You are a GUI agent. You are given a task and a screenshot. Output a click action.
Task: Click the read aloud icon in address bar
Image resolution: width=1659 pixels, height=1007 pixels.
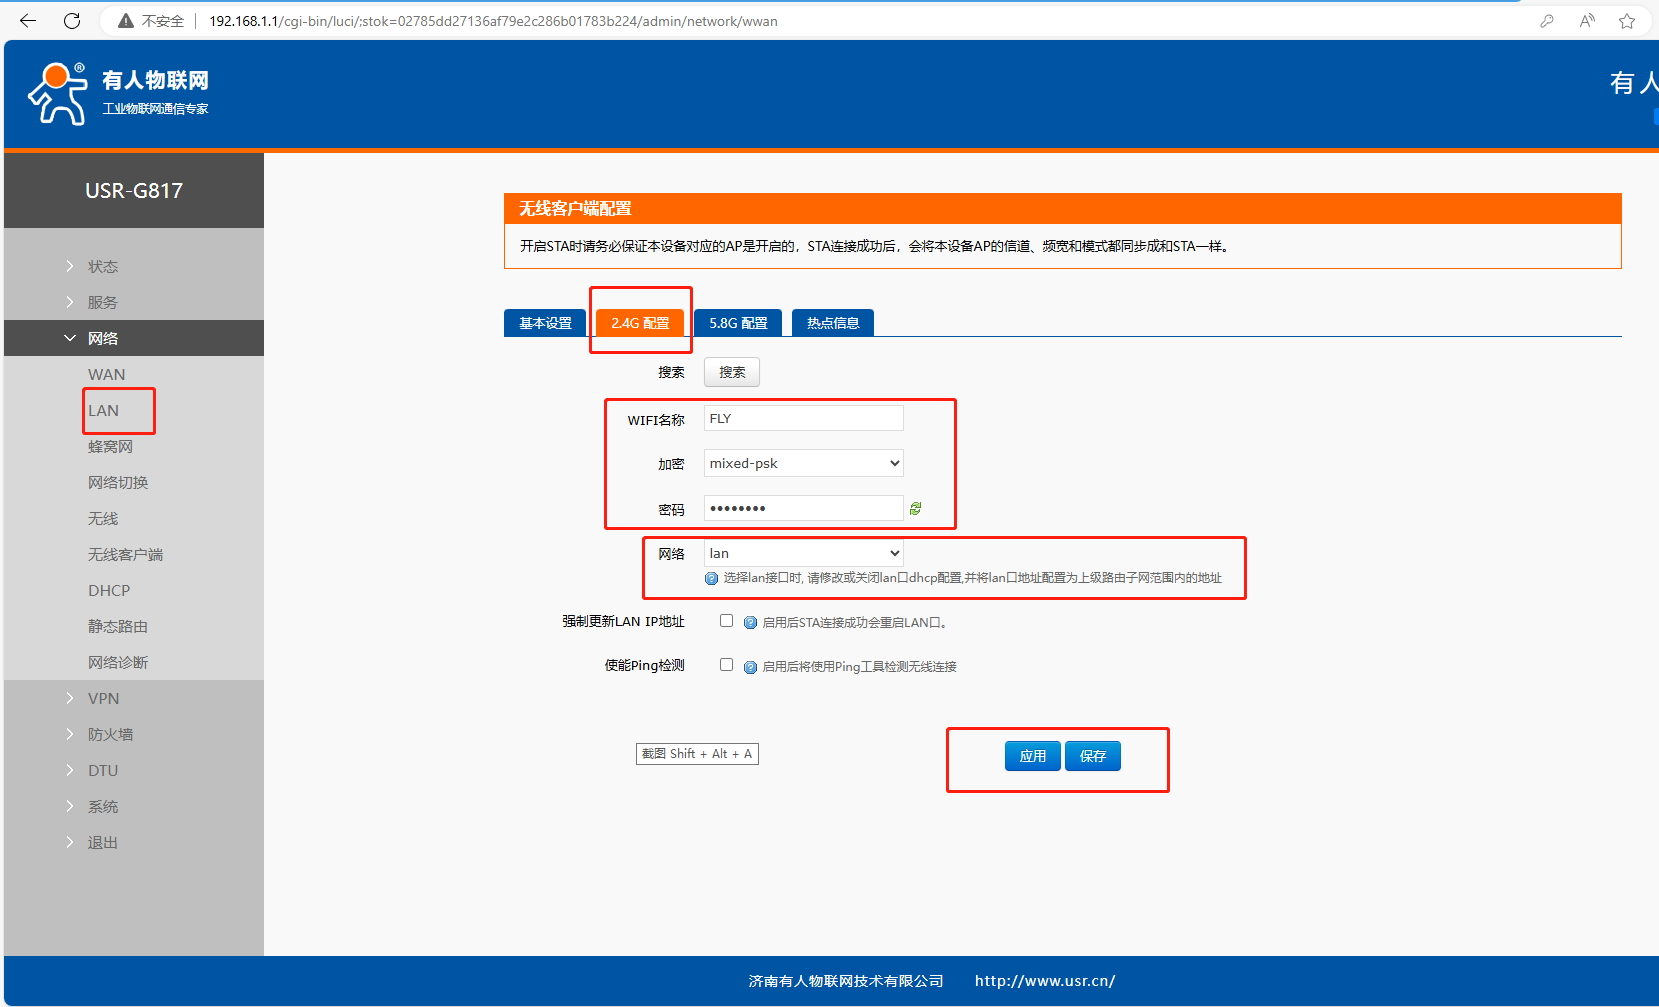(x=1587, y=21)
